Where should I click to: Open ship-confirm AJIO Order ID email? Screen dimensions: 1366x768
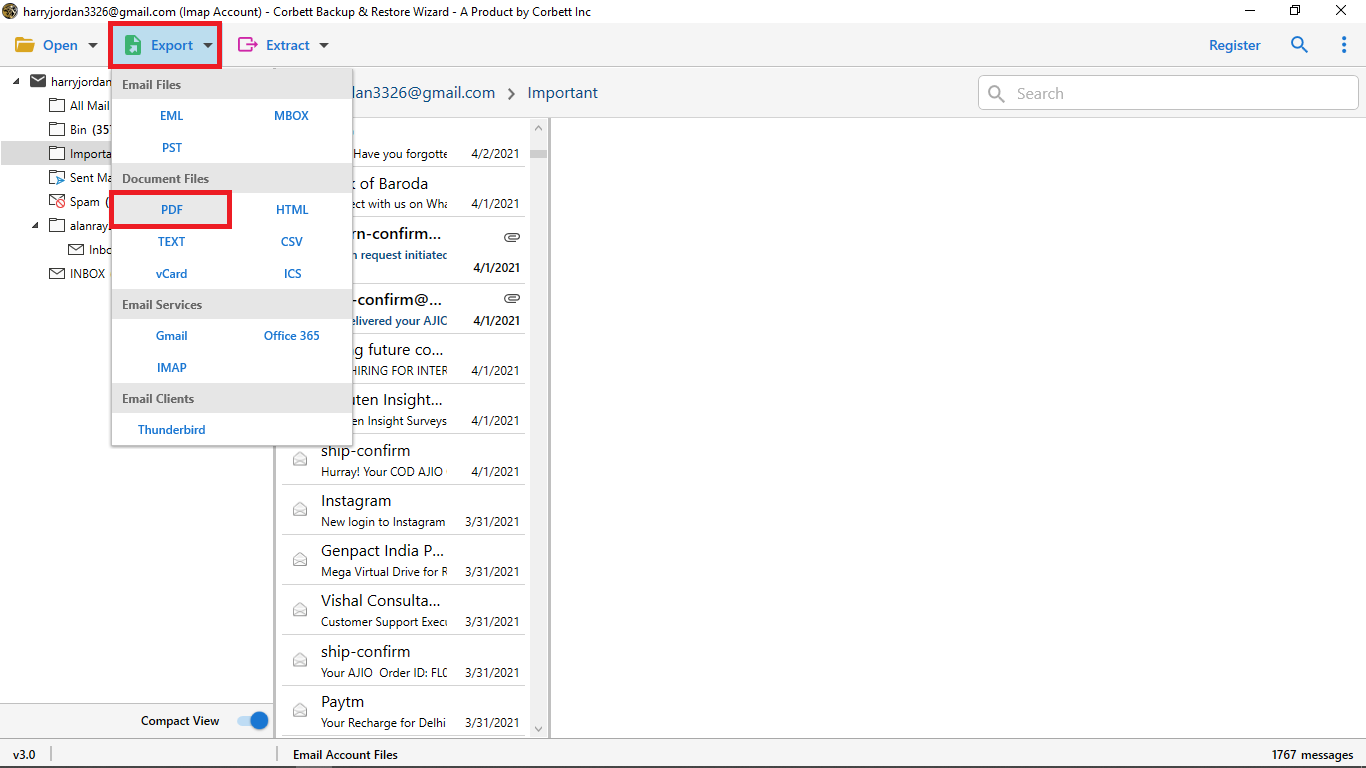[x=403, y=660]
